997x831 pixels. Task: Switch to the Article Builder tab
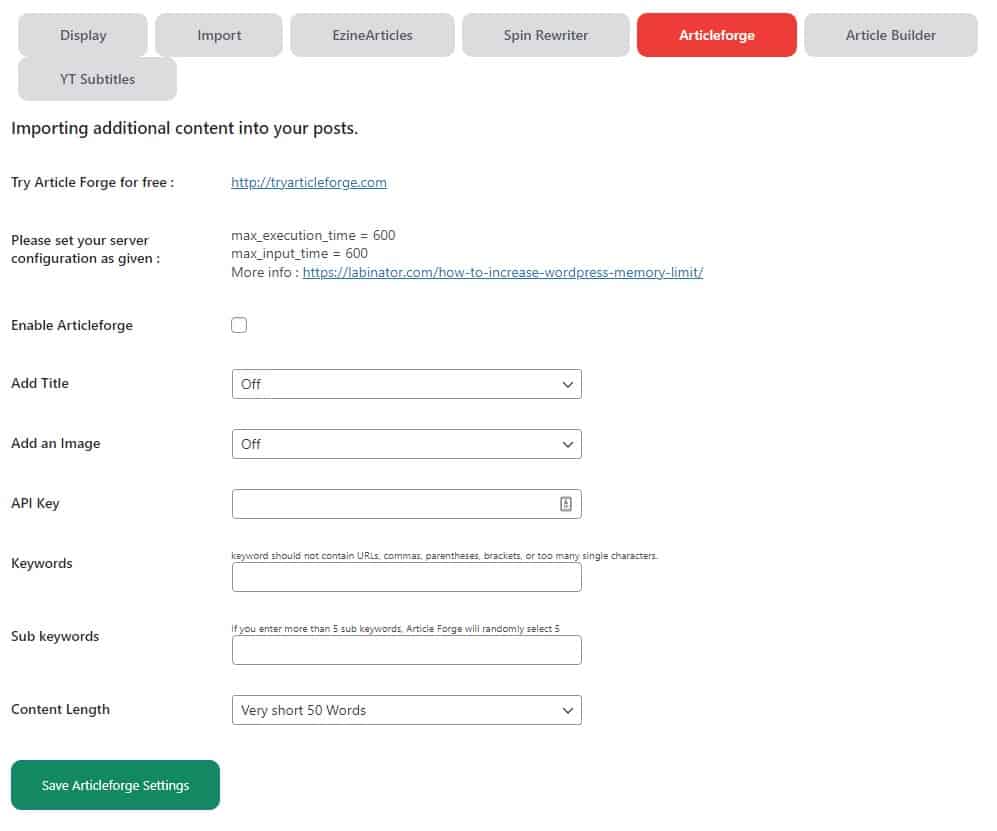tap(891, 35)
